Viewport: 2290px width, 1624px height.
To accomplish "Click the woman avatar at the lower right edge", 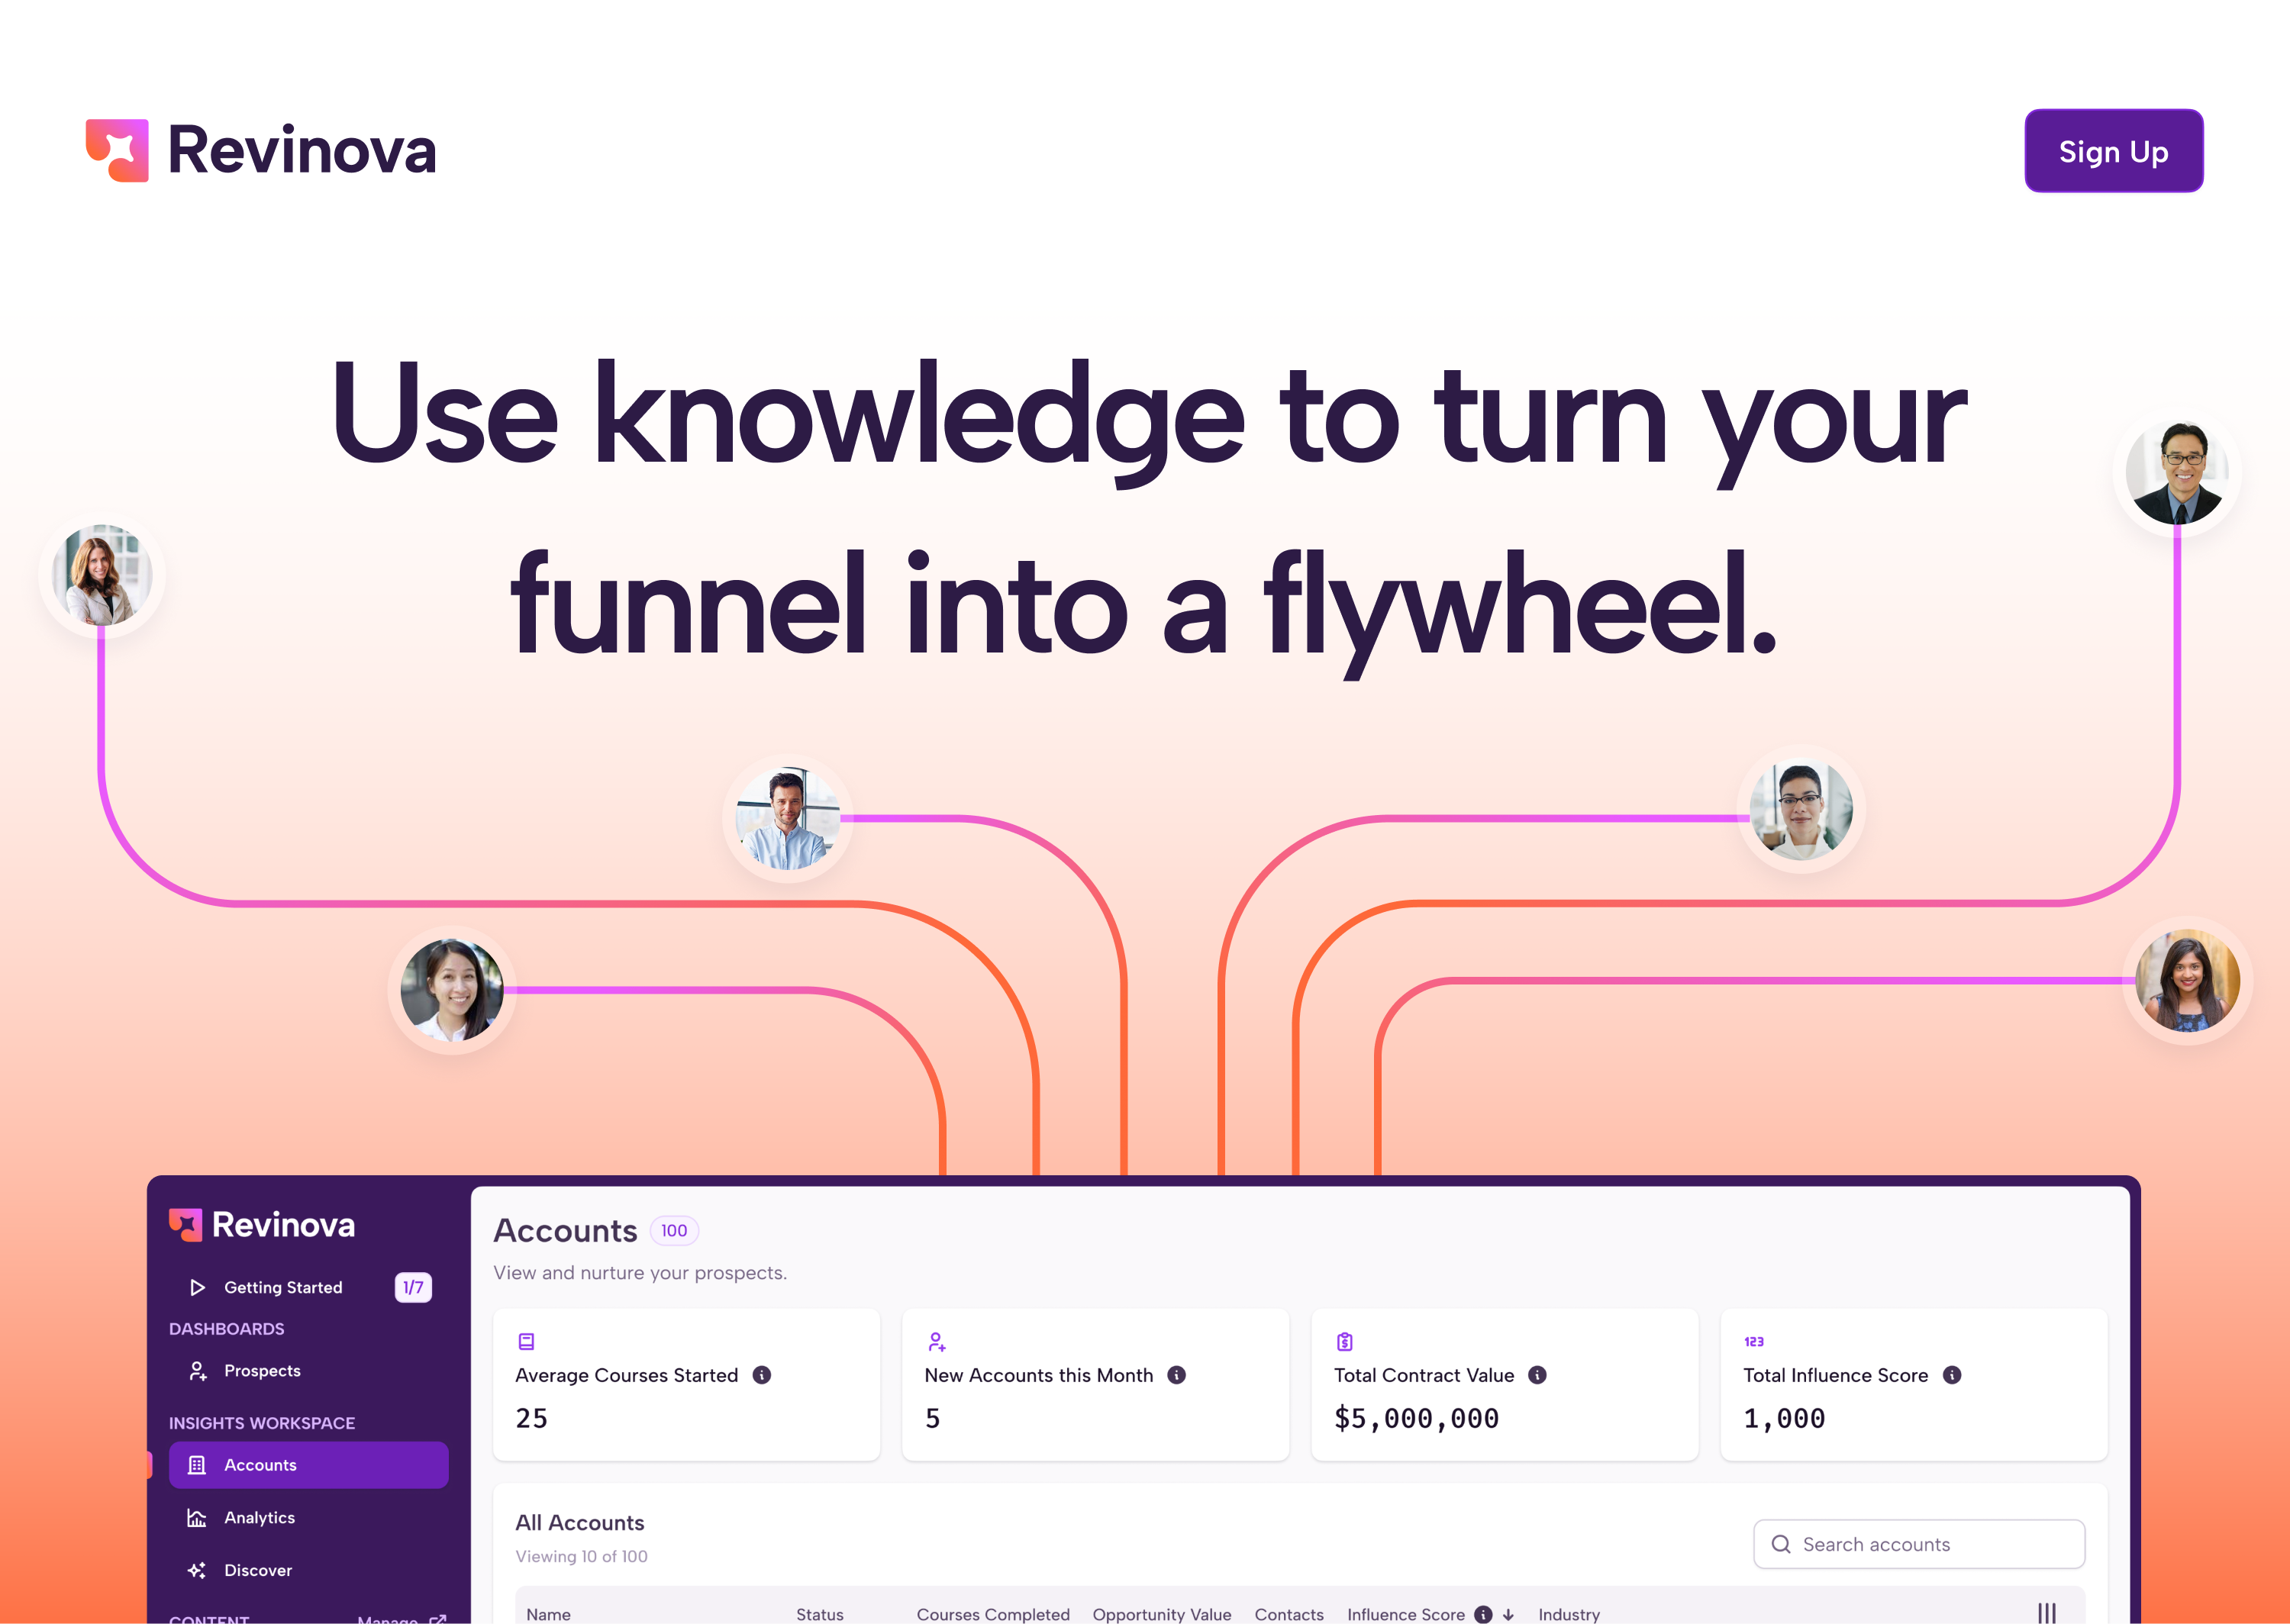I will click(2187, 980).
